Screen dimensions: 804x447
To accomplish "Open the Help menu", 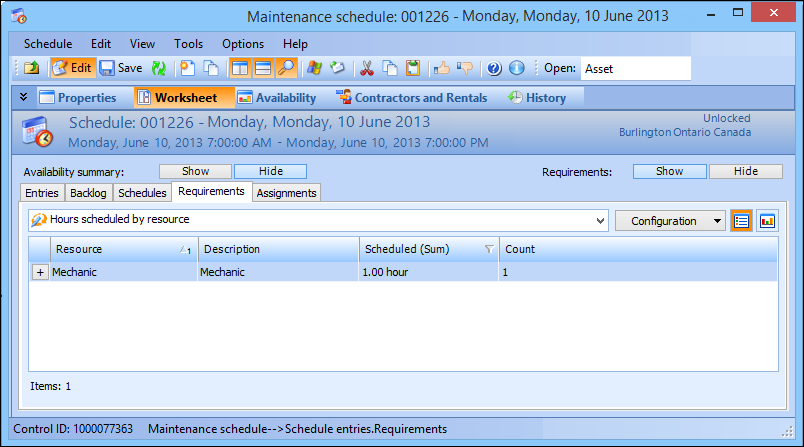I will (295, 44).
